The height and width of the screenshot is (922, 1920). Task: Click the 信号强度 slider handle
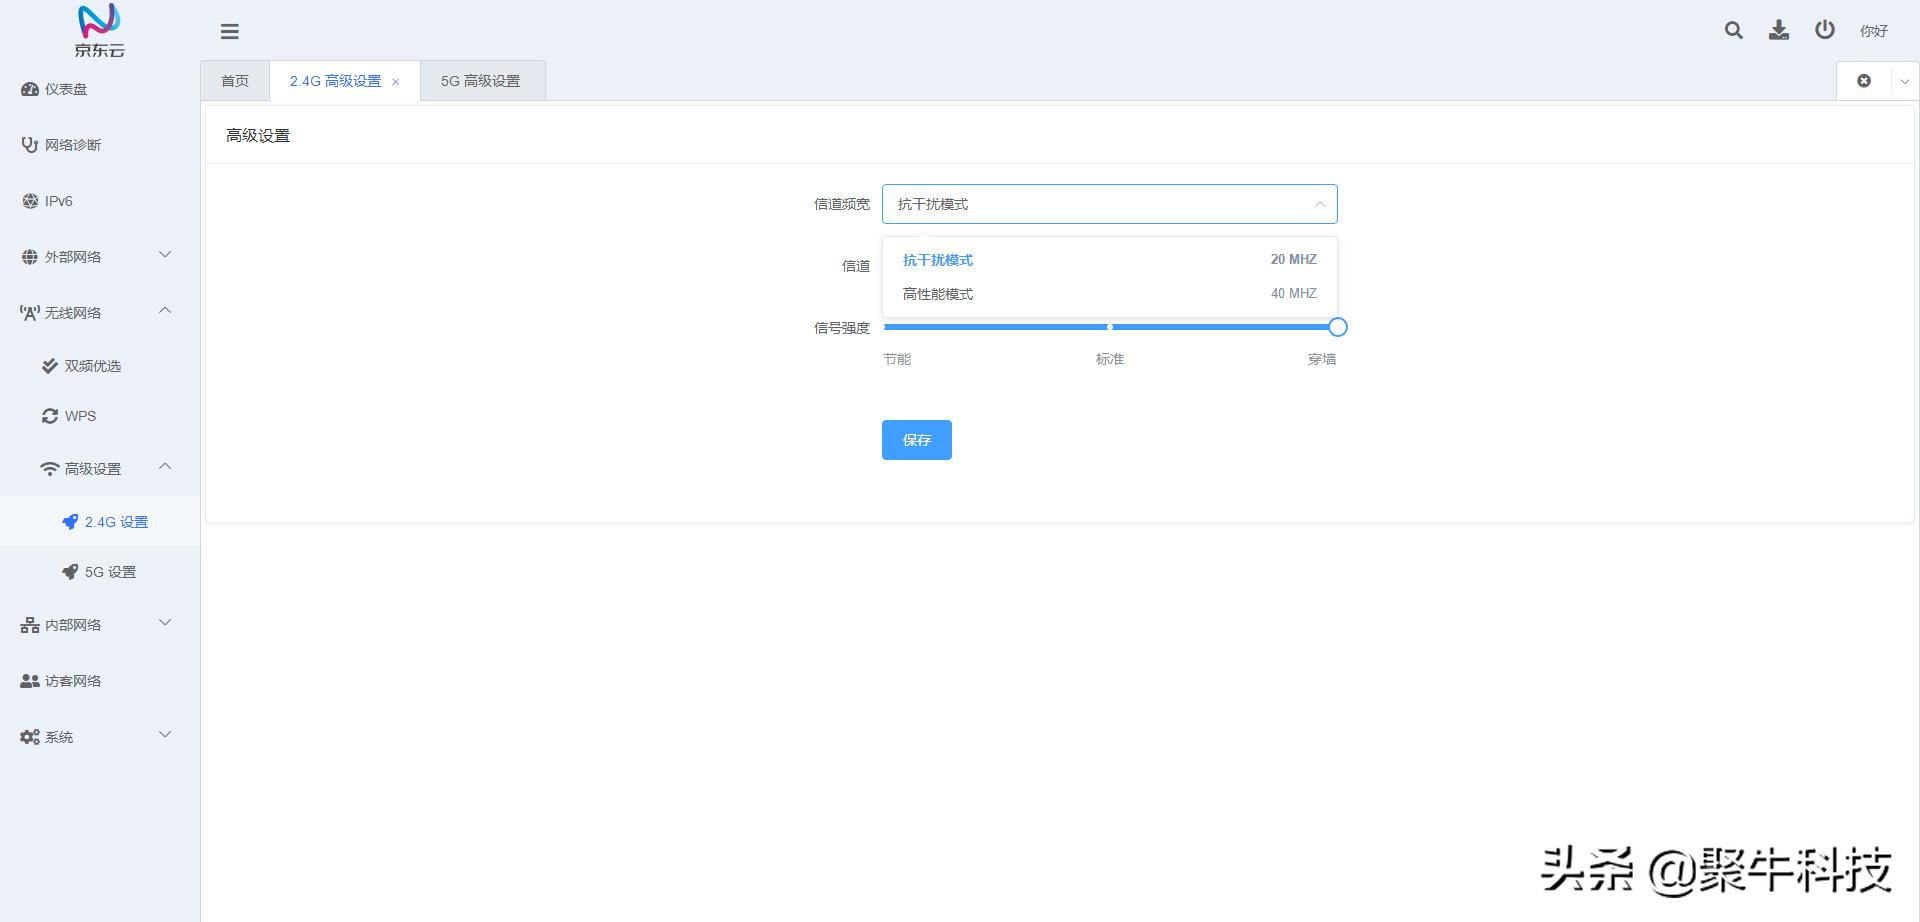pos(1338,327)
